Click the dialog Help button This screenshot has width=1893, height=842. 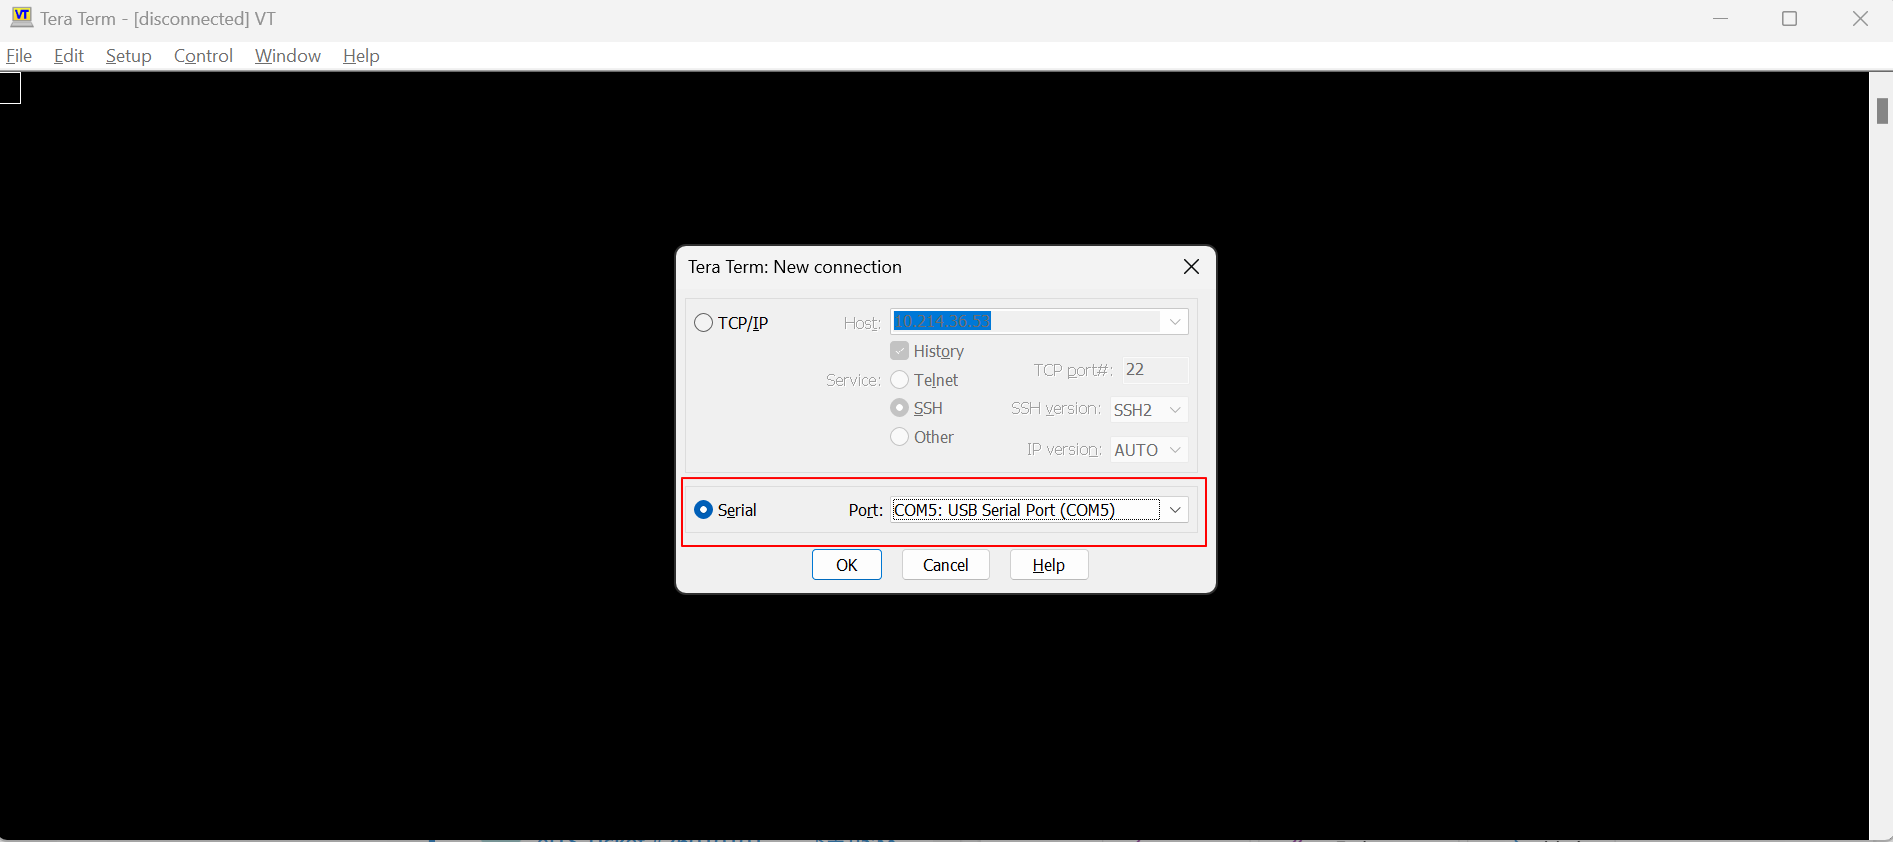pos(1049,565)
